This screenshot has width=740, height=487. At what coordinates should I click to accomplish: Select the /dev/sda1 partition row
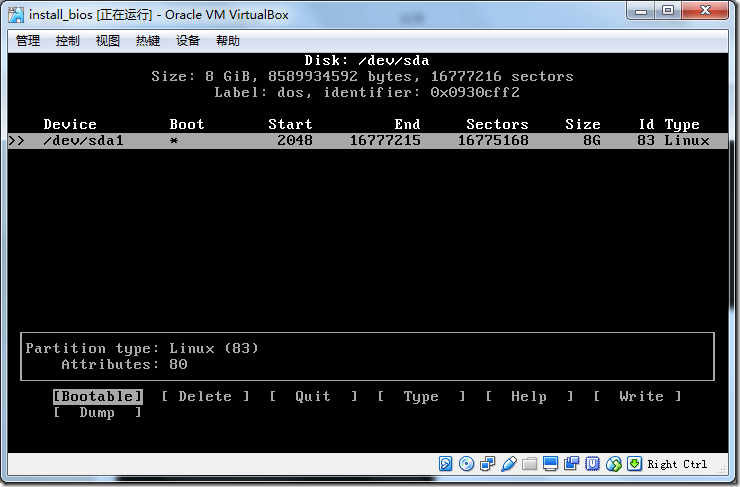[x=368, y=141]
